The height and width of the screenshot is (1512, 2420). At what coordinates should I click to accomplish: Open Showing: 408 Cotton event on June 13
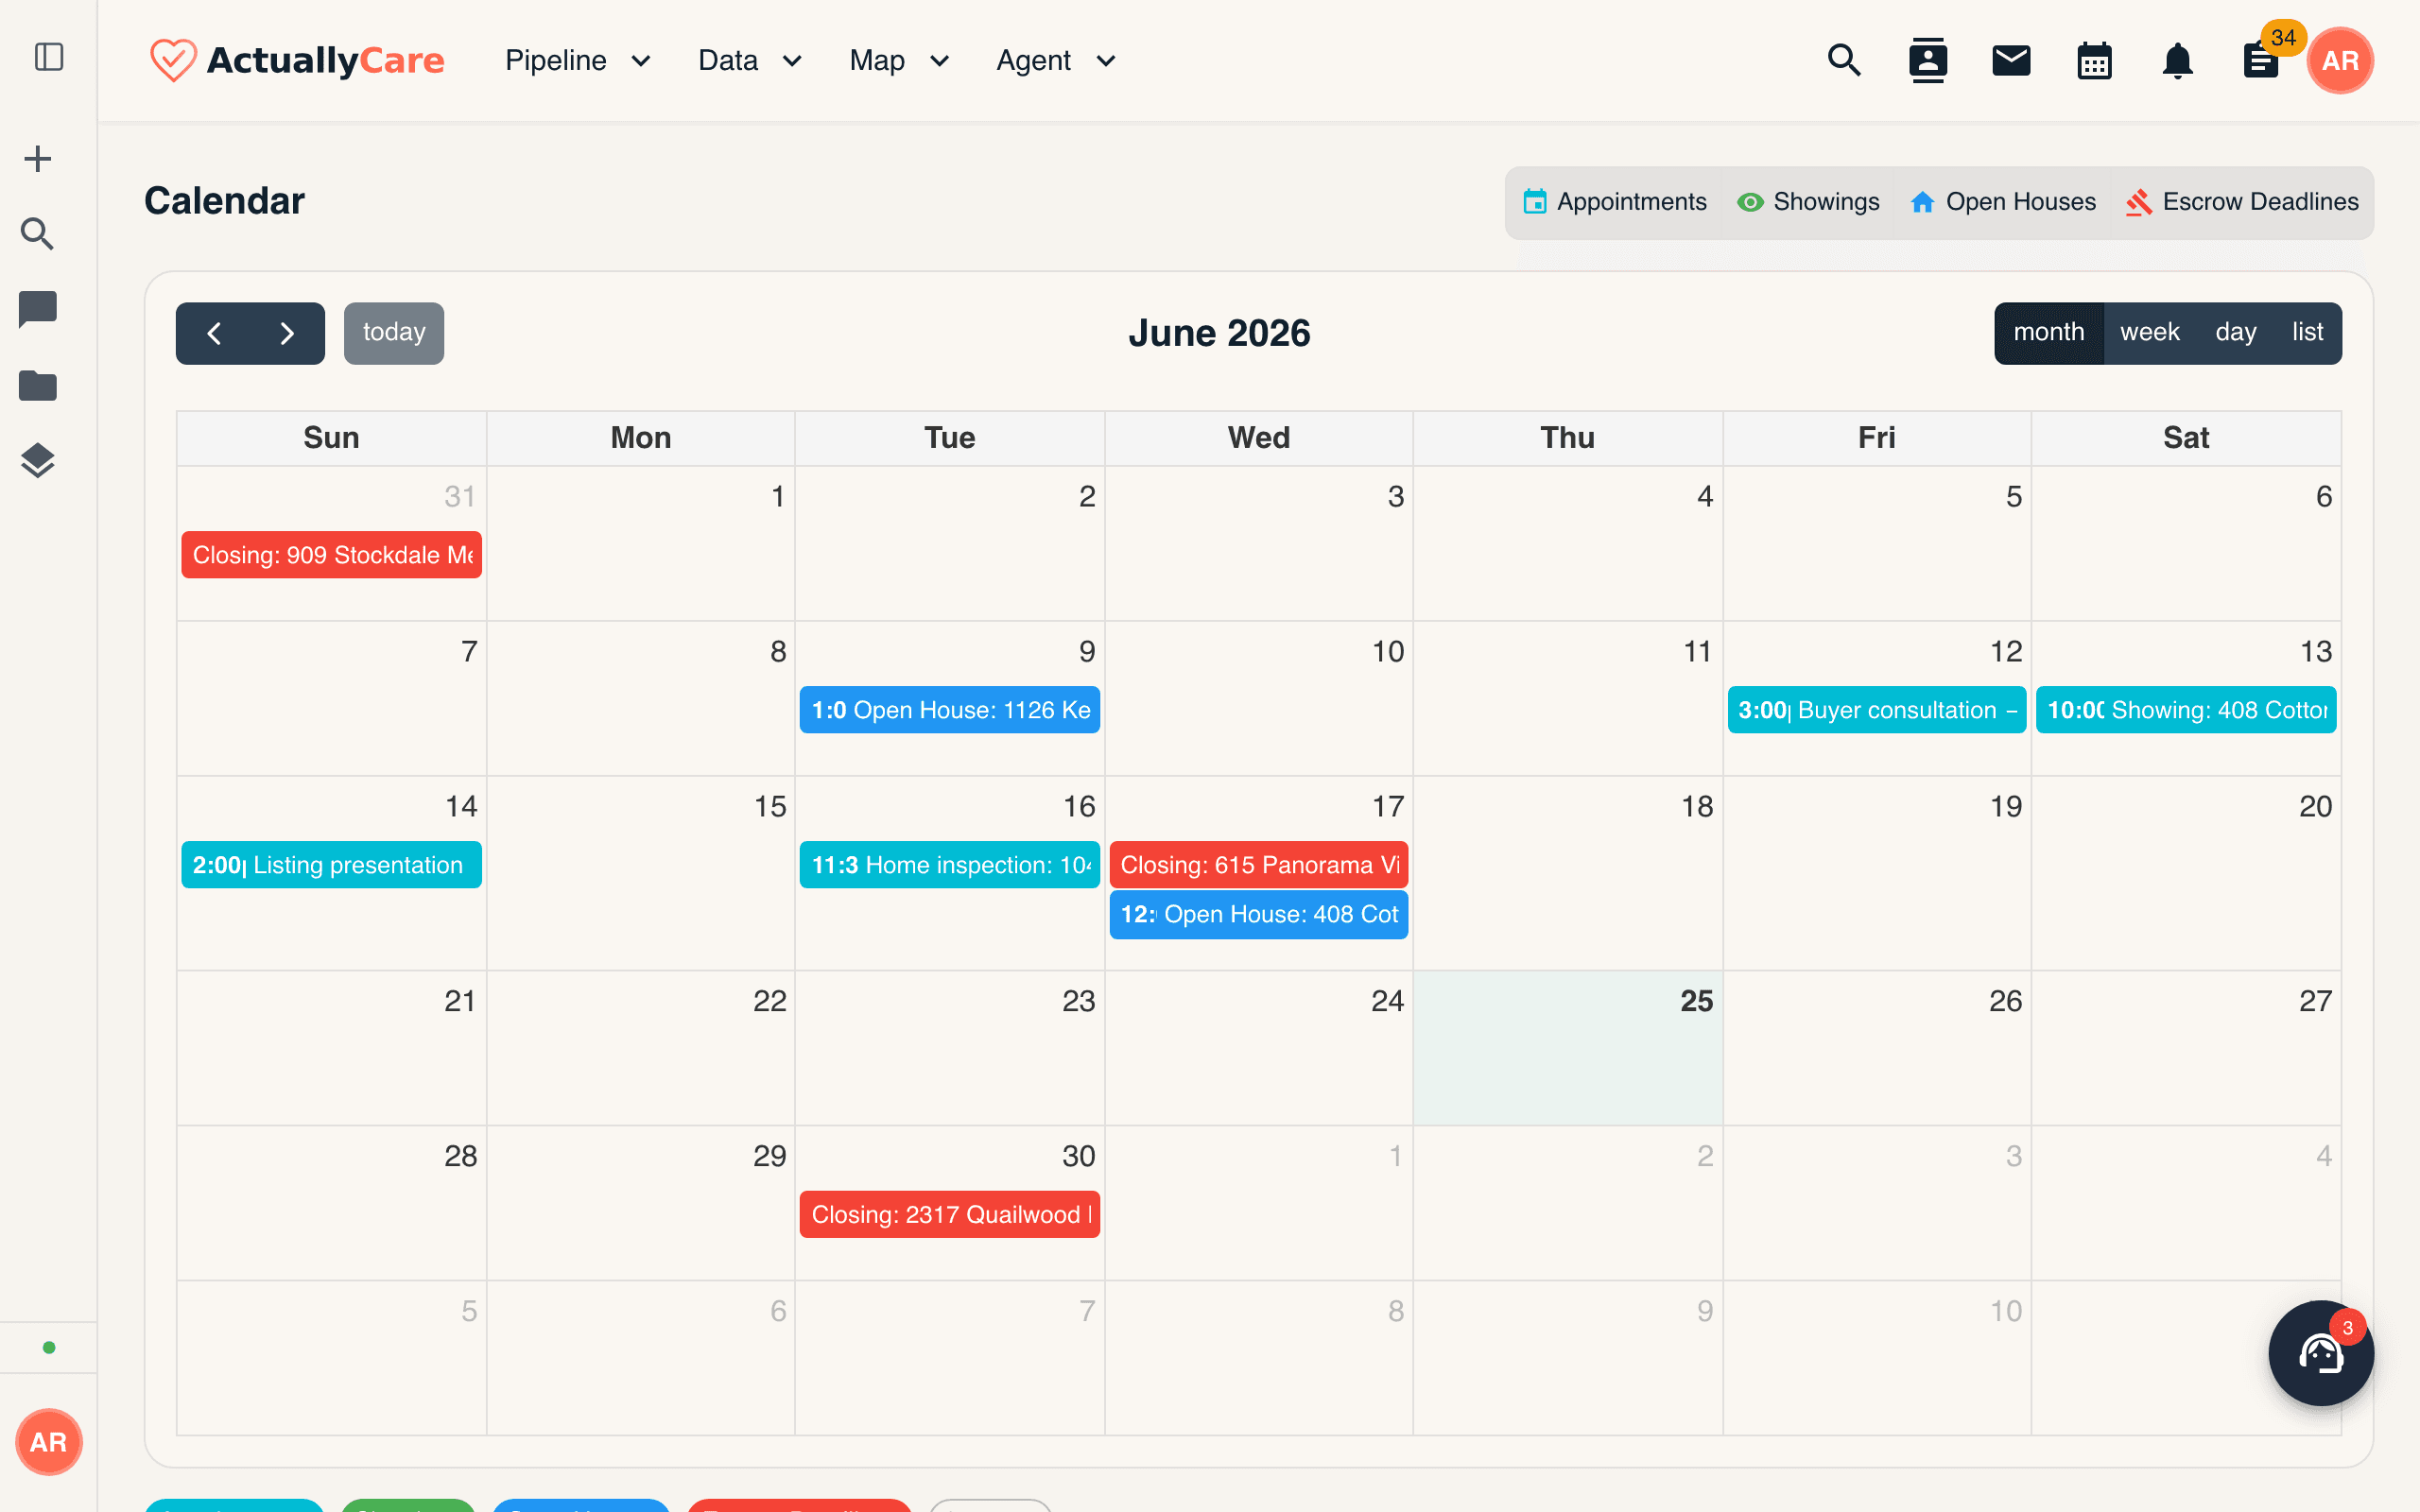click(x=2186, y=710)
